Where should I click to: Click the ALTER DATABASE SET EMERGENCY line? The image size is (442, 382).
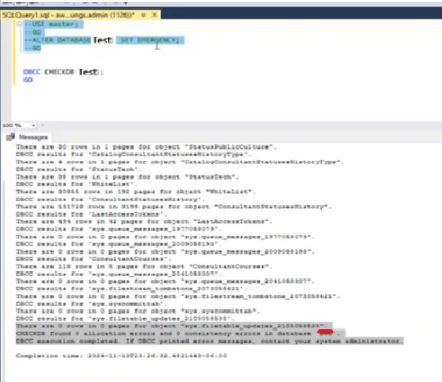[x=103, y=40]
